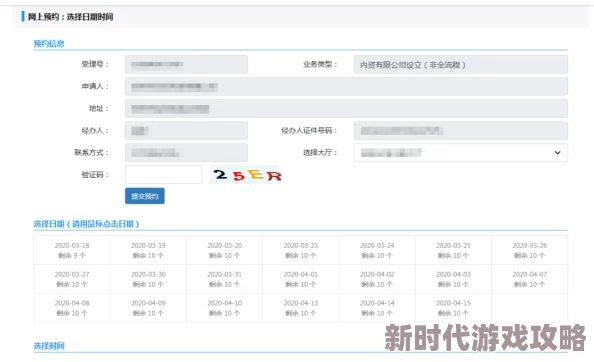The height and width of the screenshot is (362, 594).
Task: Click the 业务类型 field
Action: click(x=461, y=64)
